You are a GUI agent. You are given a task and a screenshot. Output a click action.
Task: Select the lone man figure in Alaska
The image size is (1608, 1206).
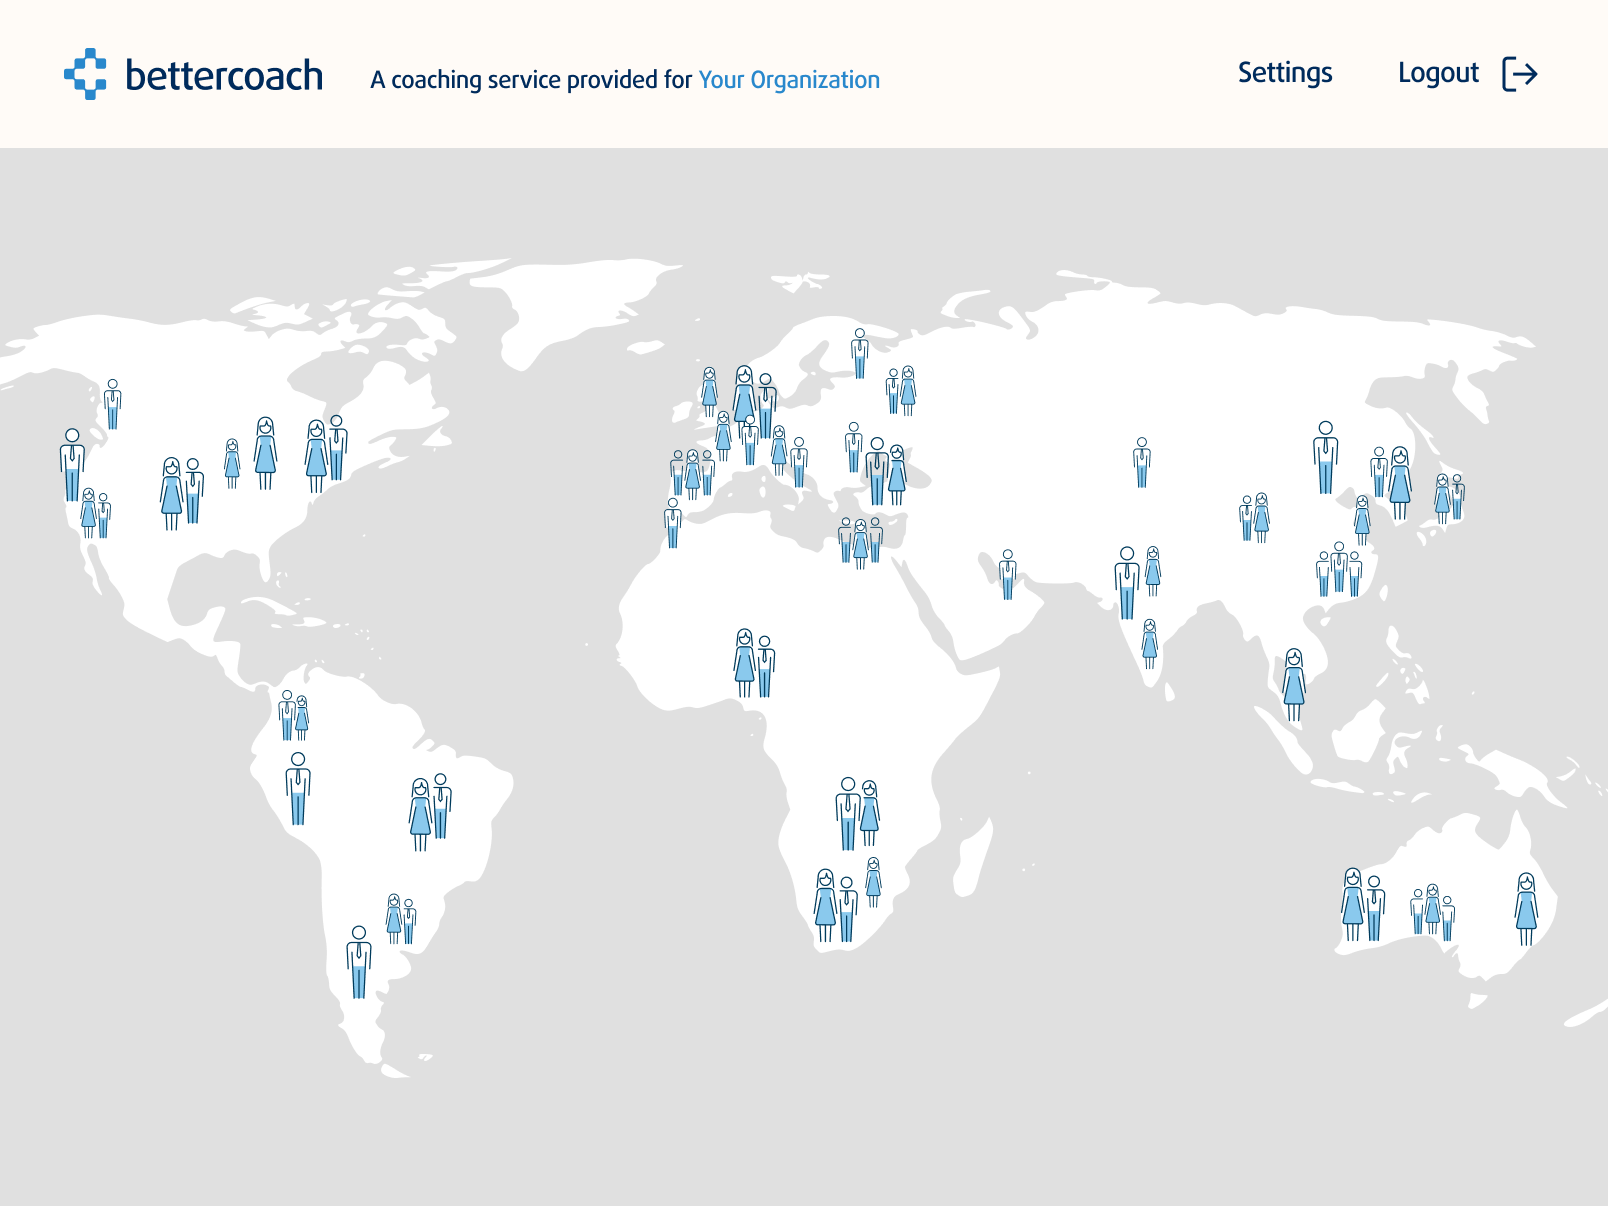click(113, 405)
